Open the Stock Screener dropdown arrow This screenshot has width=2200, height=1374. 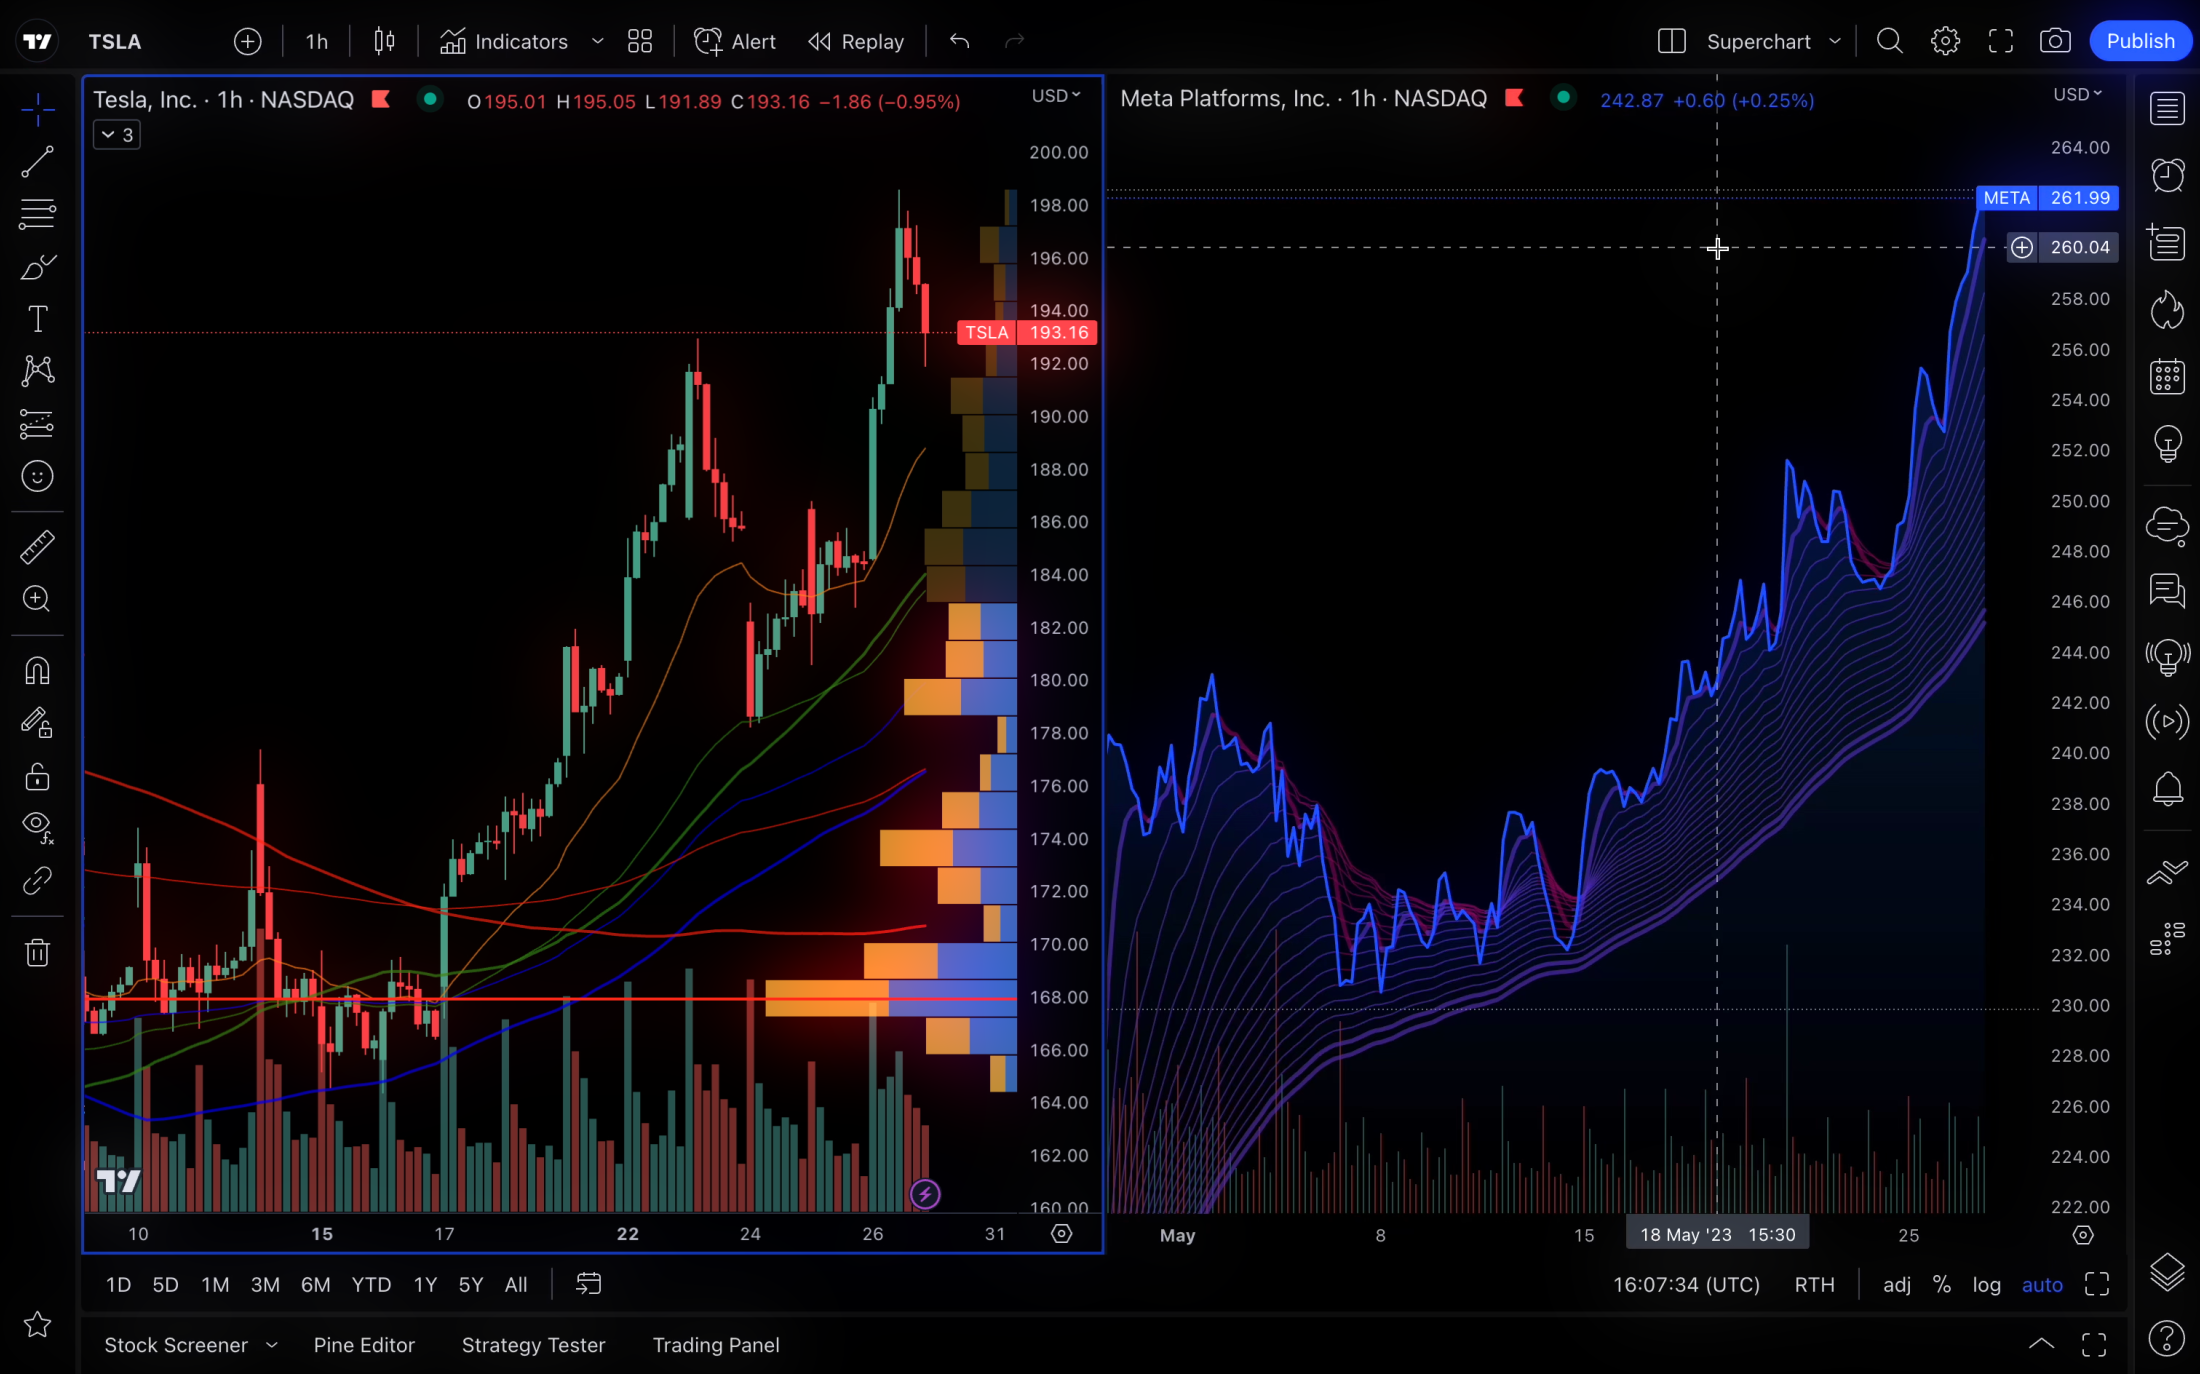(x=272, y=1345)
